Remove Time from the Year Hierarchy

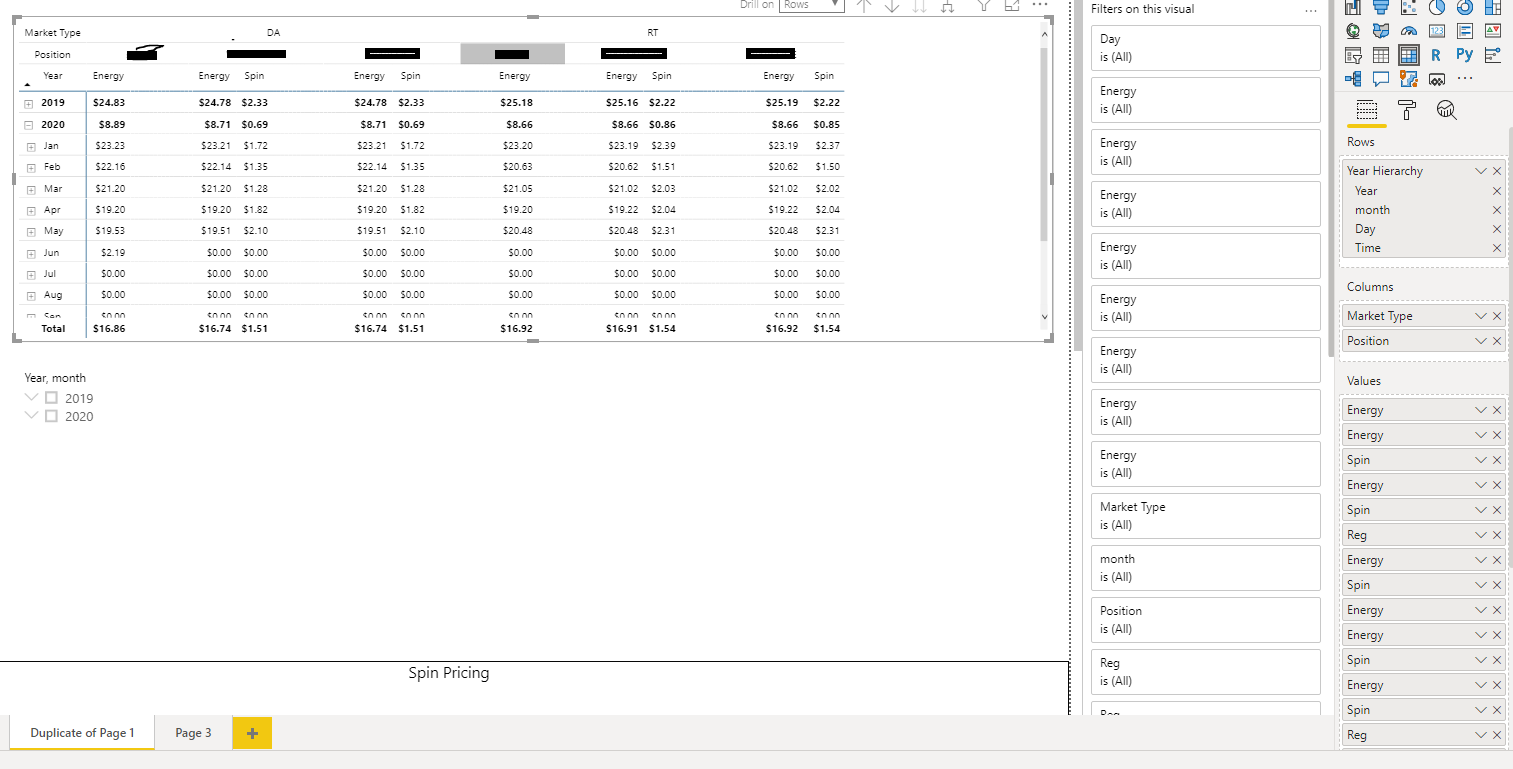[1497, 248]
